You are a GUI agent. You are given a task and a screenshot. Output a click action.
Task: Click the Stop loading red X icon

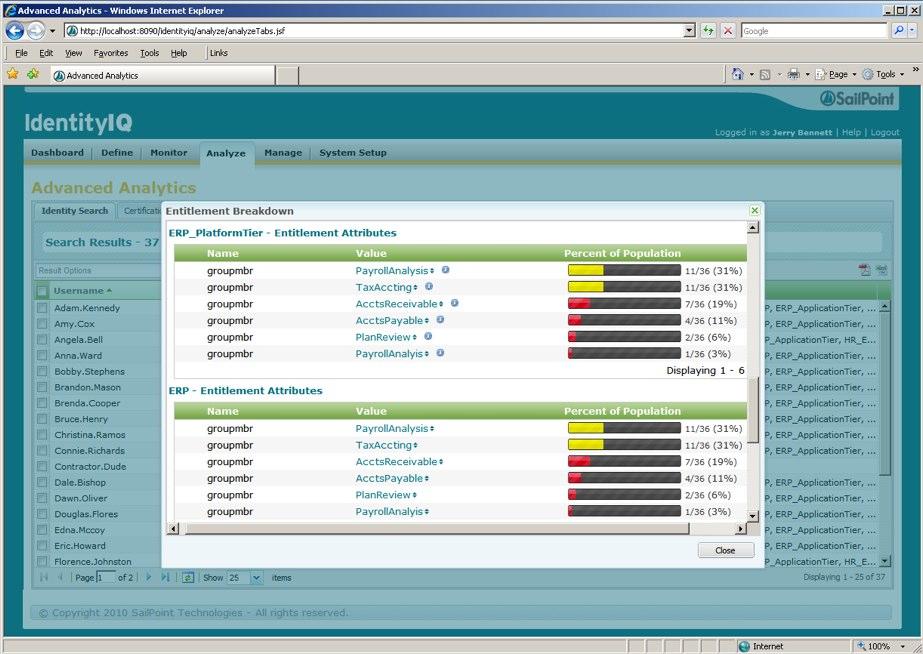(x=728, y=31)
